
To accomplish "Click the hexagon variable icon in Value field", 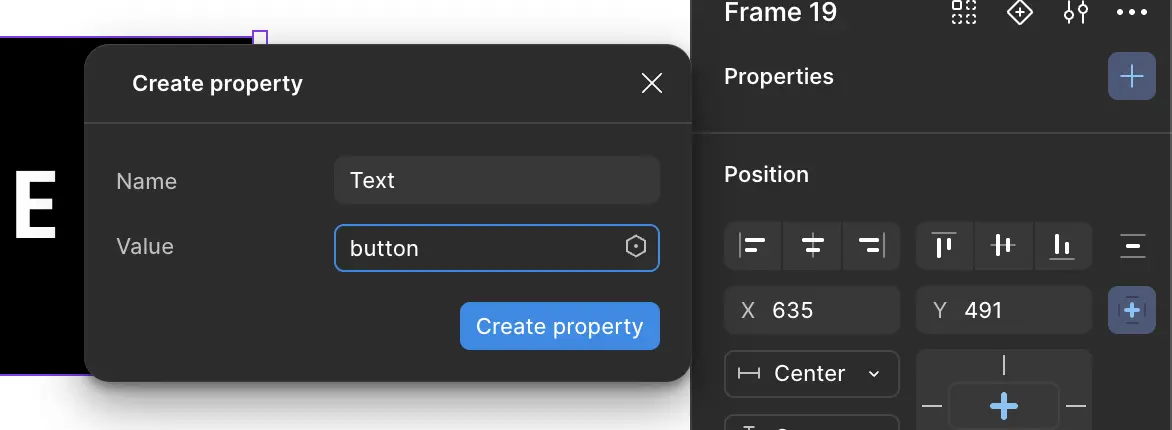I will click(x=635, y=247).
